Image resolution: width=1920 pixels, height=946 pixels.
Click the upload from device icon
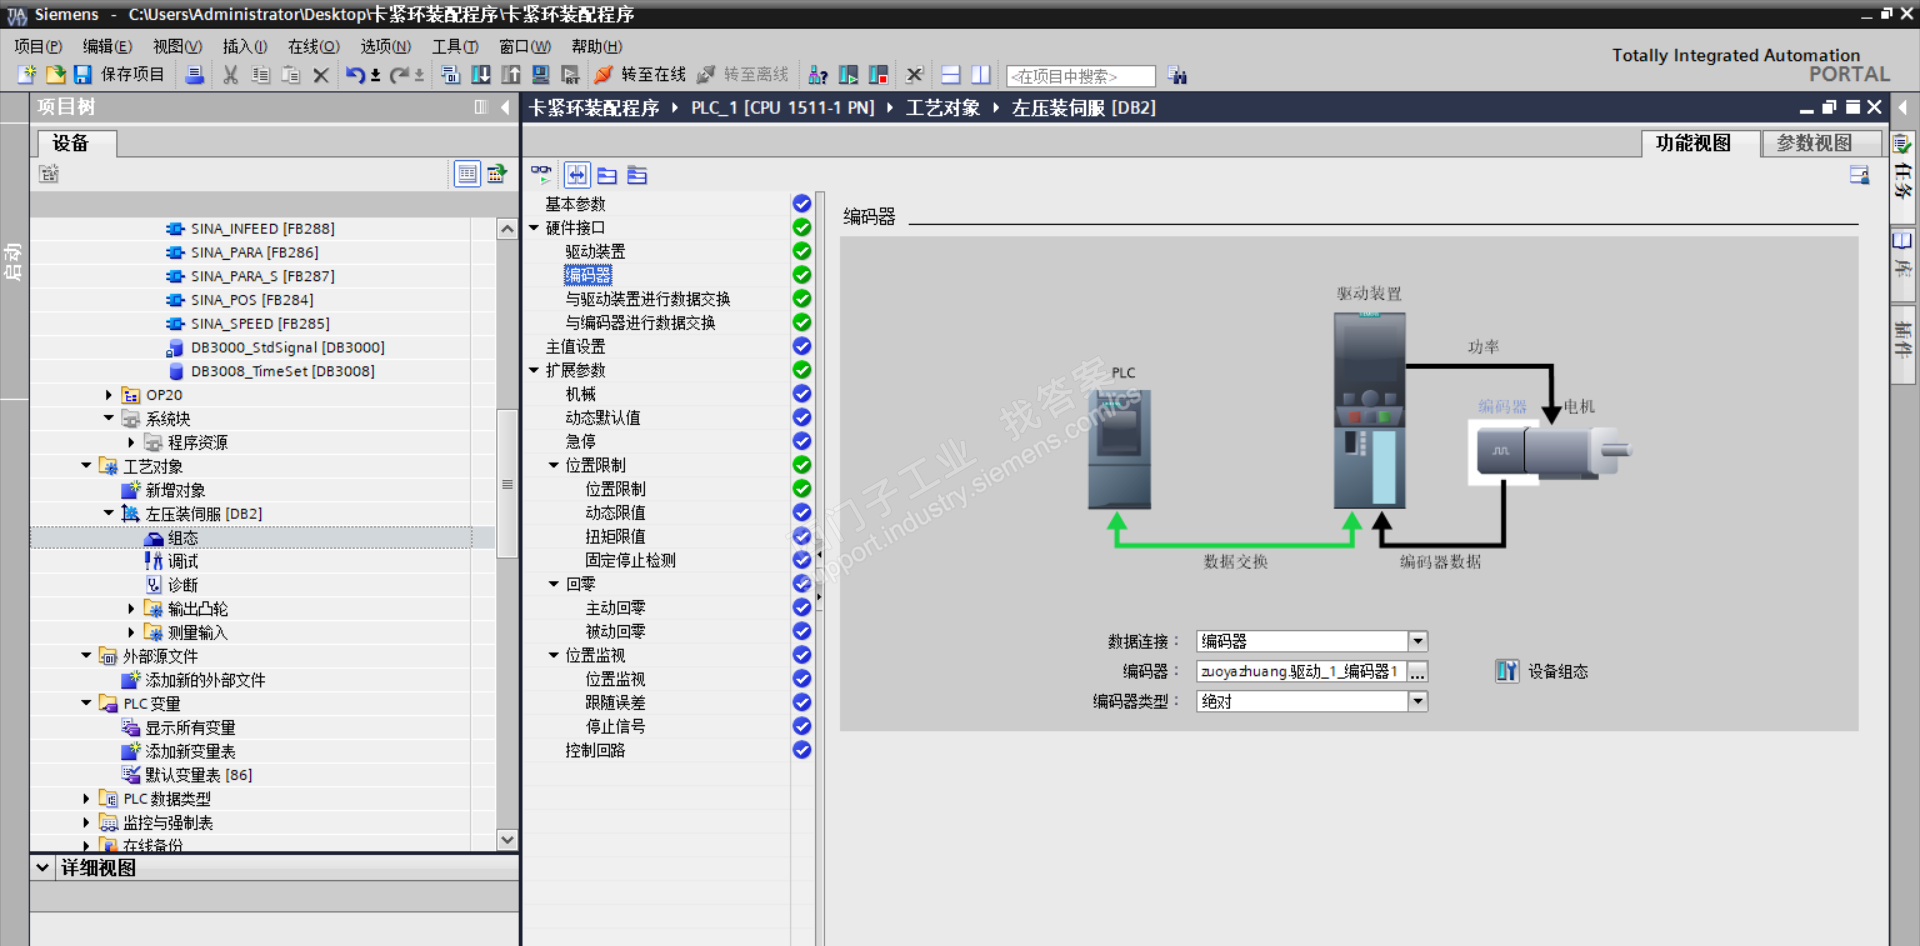(511, 75)
